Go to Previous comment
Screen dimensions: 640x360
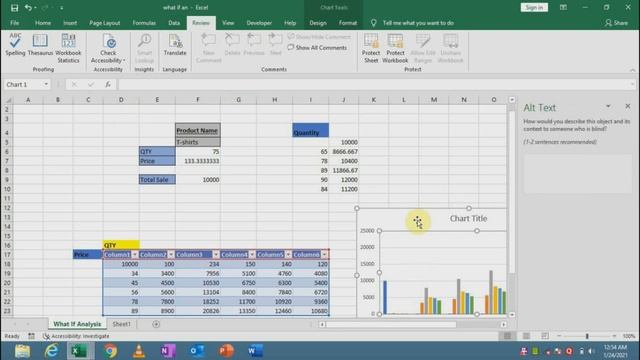coord(254,44)
